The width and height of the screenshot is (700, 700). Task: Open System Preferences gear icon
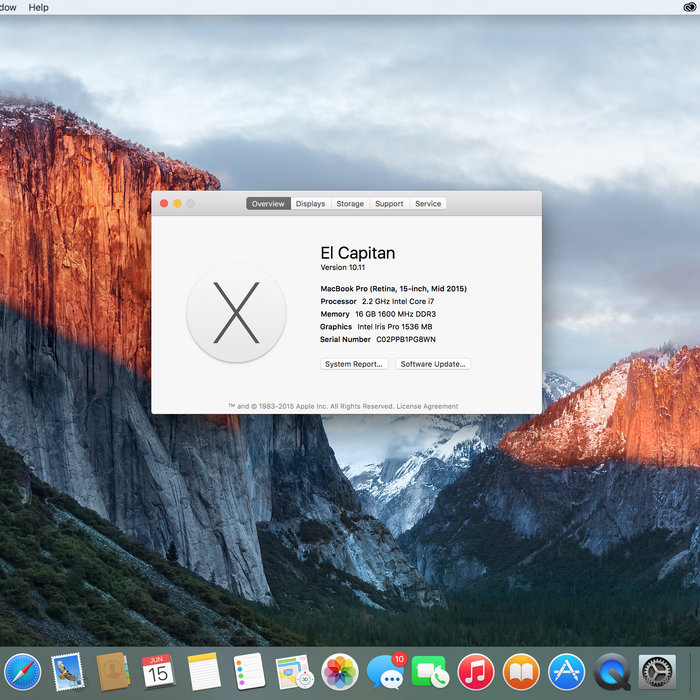(657, 672)
